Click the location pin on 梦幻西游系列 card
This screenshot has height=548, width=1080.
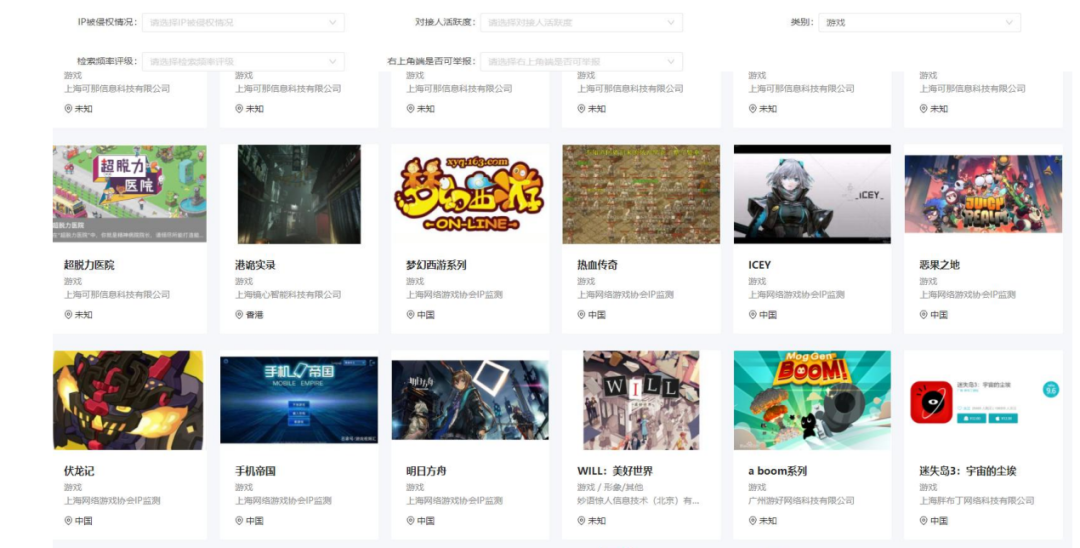point(411,315)
